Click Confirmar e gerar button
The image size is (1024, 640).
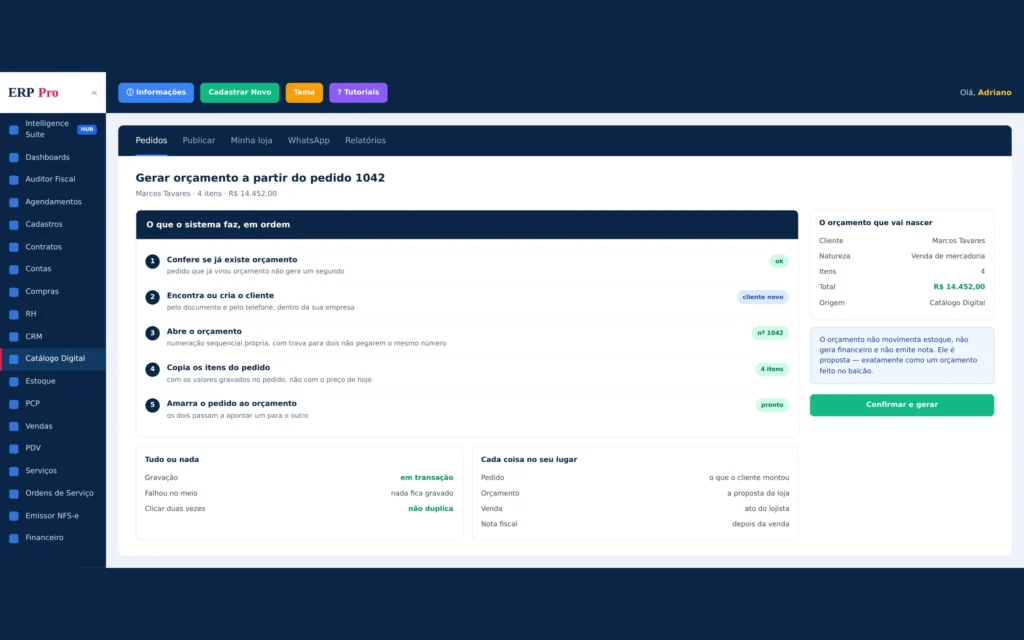(902, 405)
